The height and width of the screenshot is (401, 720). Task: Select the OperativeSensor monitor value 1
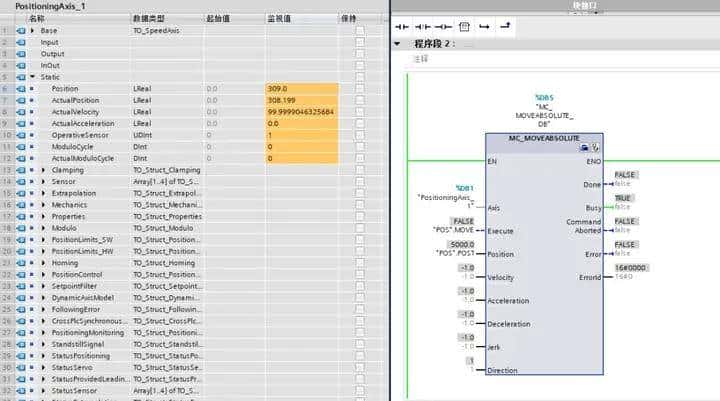[x=302, y=135]
